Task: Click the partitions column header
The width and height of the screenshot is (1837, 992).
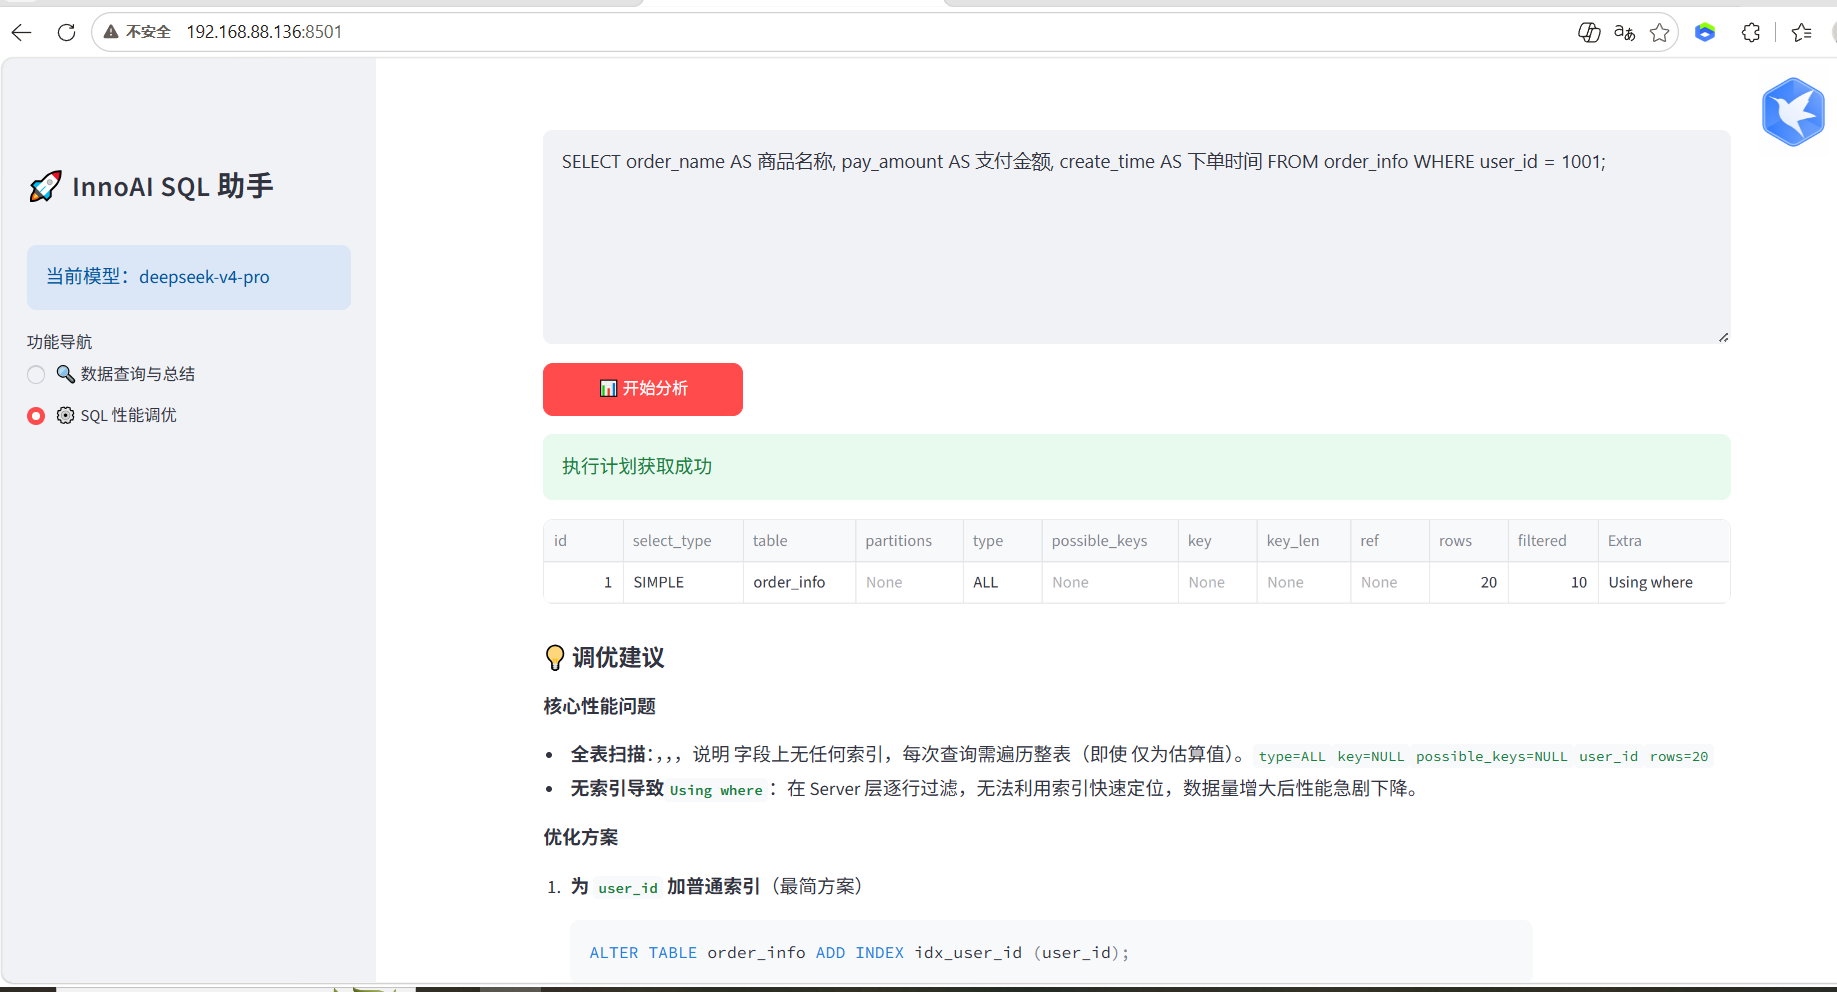Action: [909, 541]
